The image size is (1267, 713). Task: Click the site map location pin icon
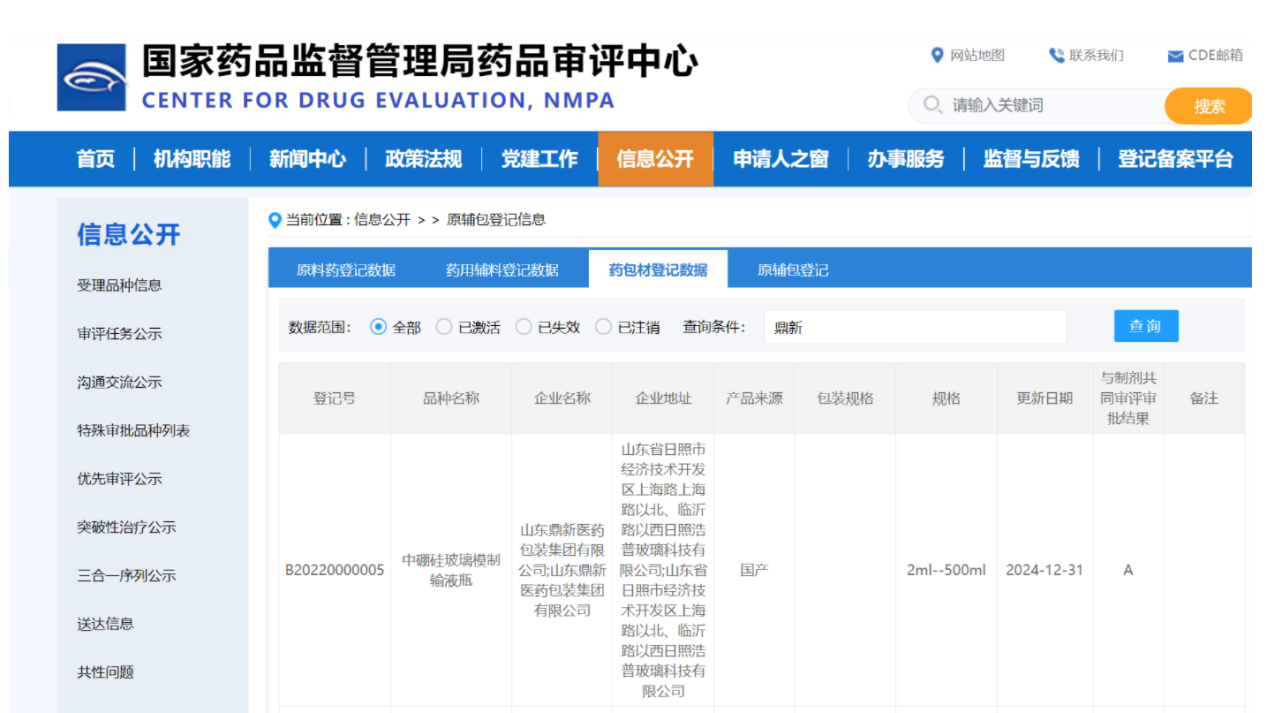pos(937,55)
